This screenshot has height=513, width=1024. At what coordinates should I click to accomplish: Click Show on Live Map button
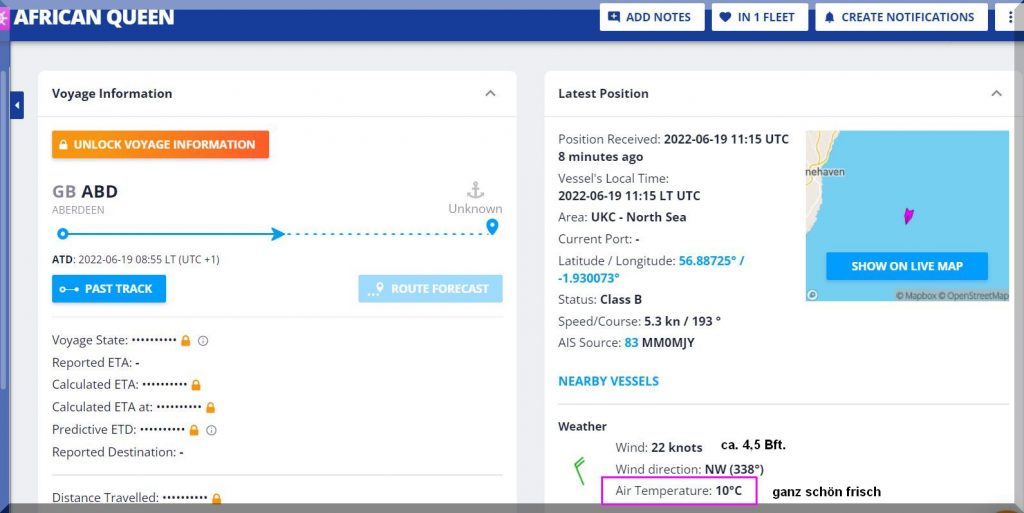pyautogui.click(x=906, y=266)
